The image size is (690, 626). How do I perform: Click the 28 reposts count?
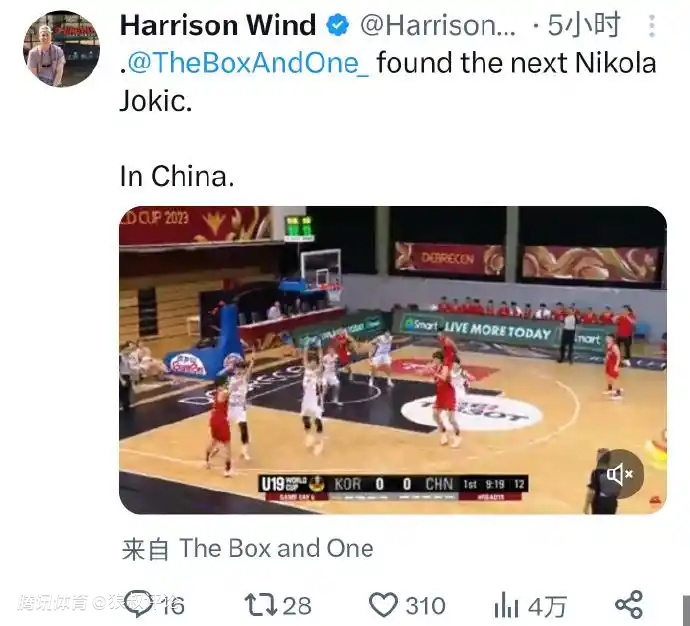point(297,606)
